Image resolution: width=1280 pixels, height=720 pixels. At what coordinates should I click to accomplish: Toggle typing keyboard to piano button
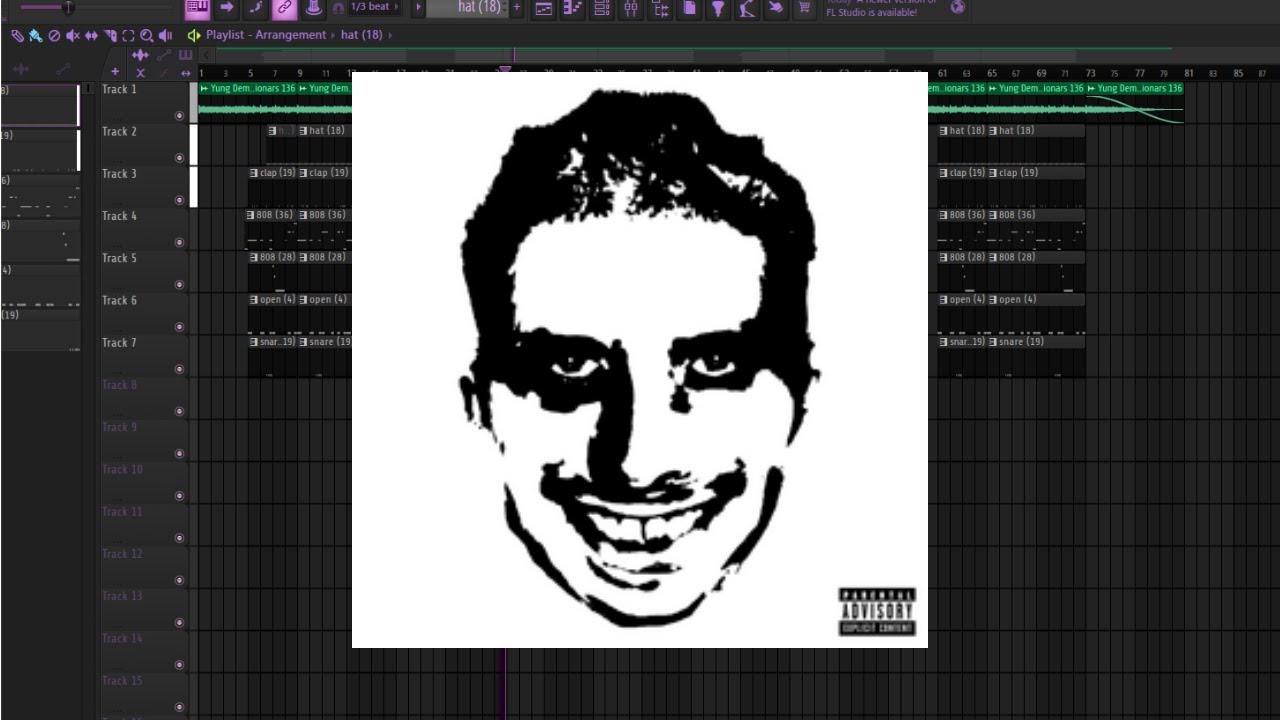197,8
